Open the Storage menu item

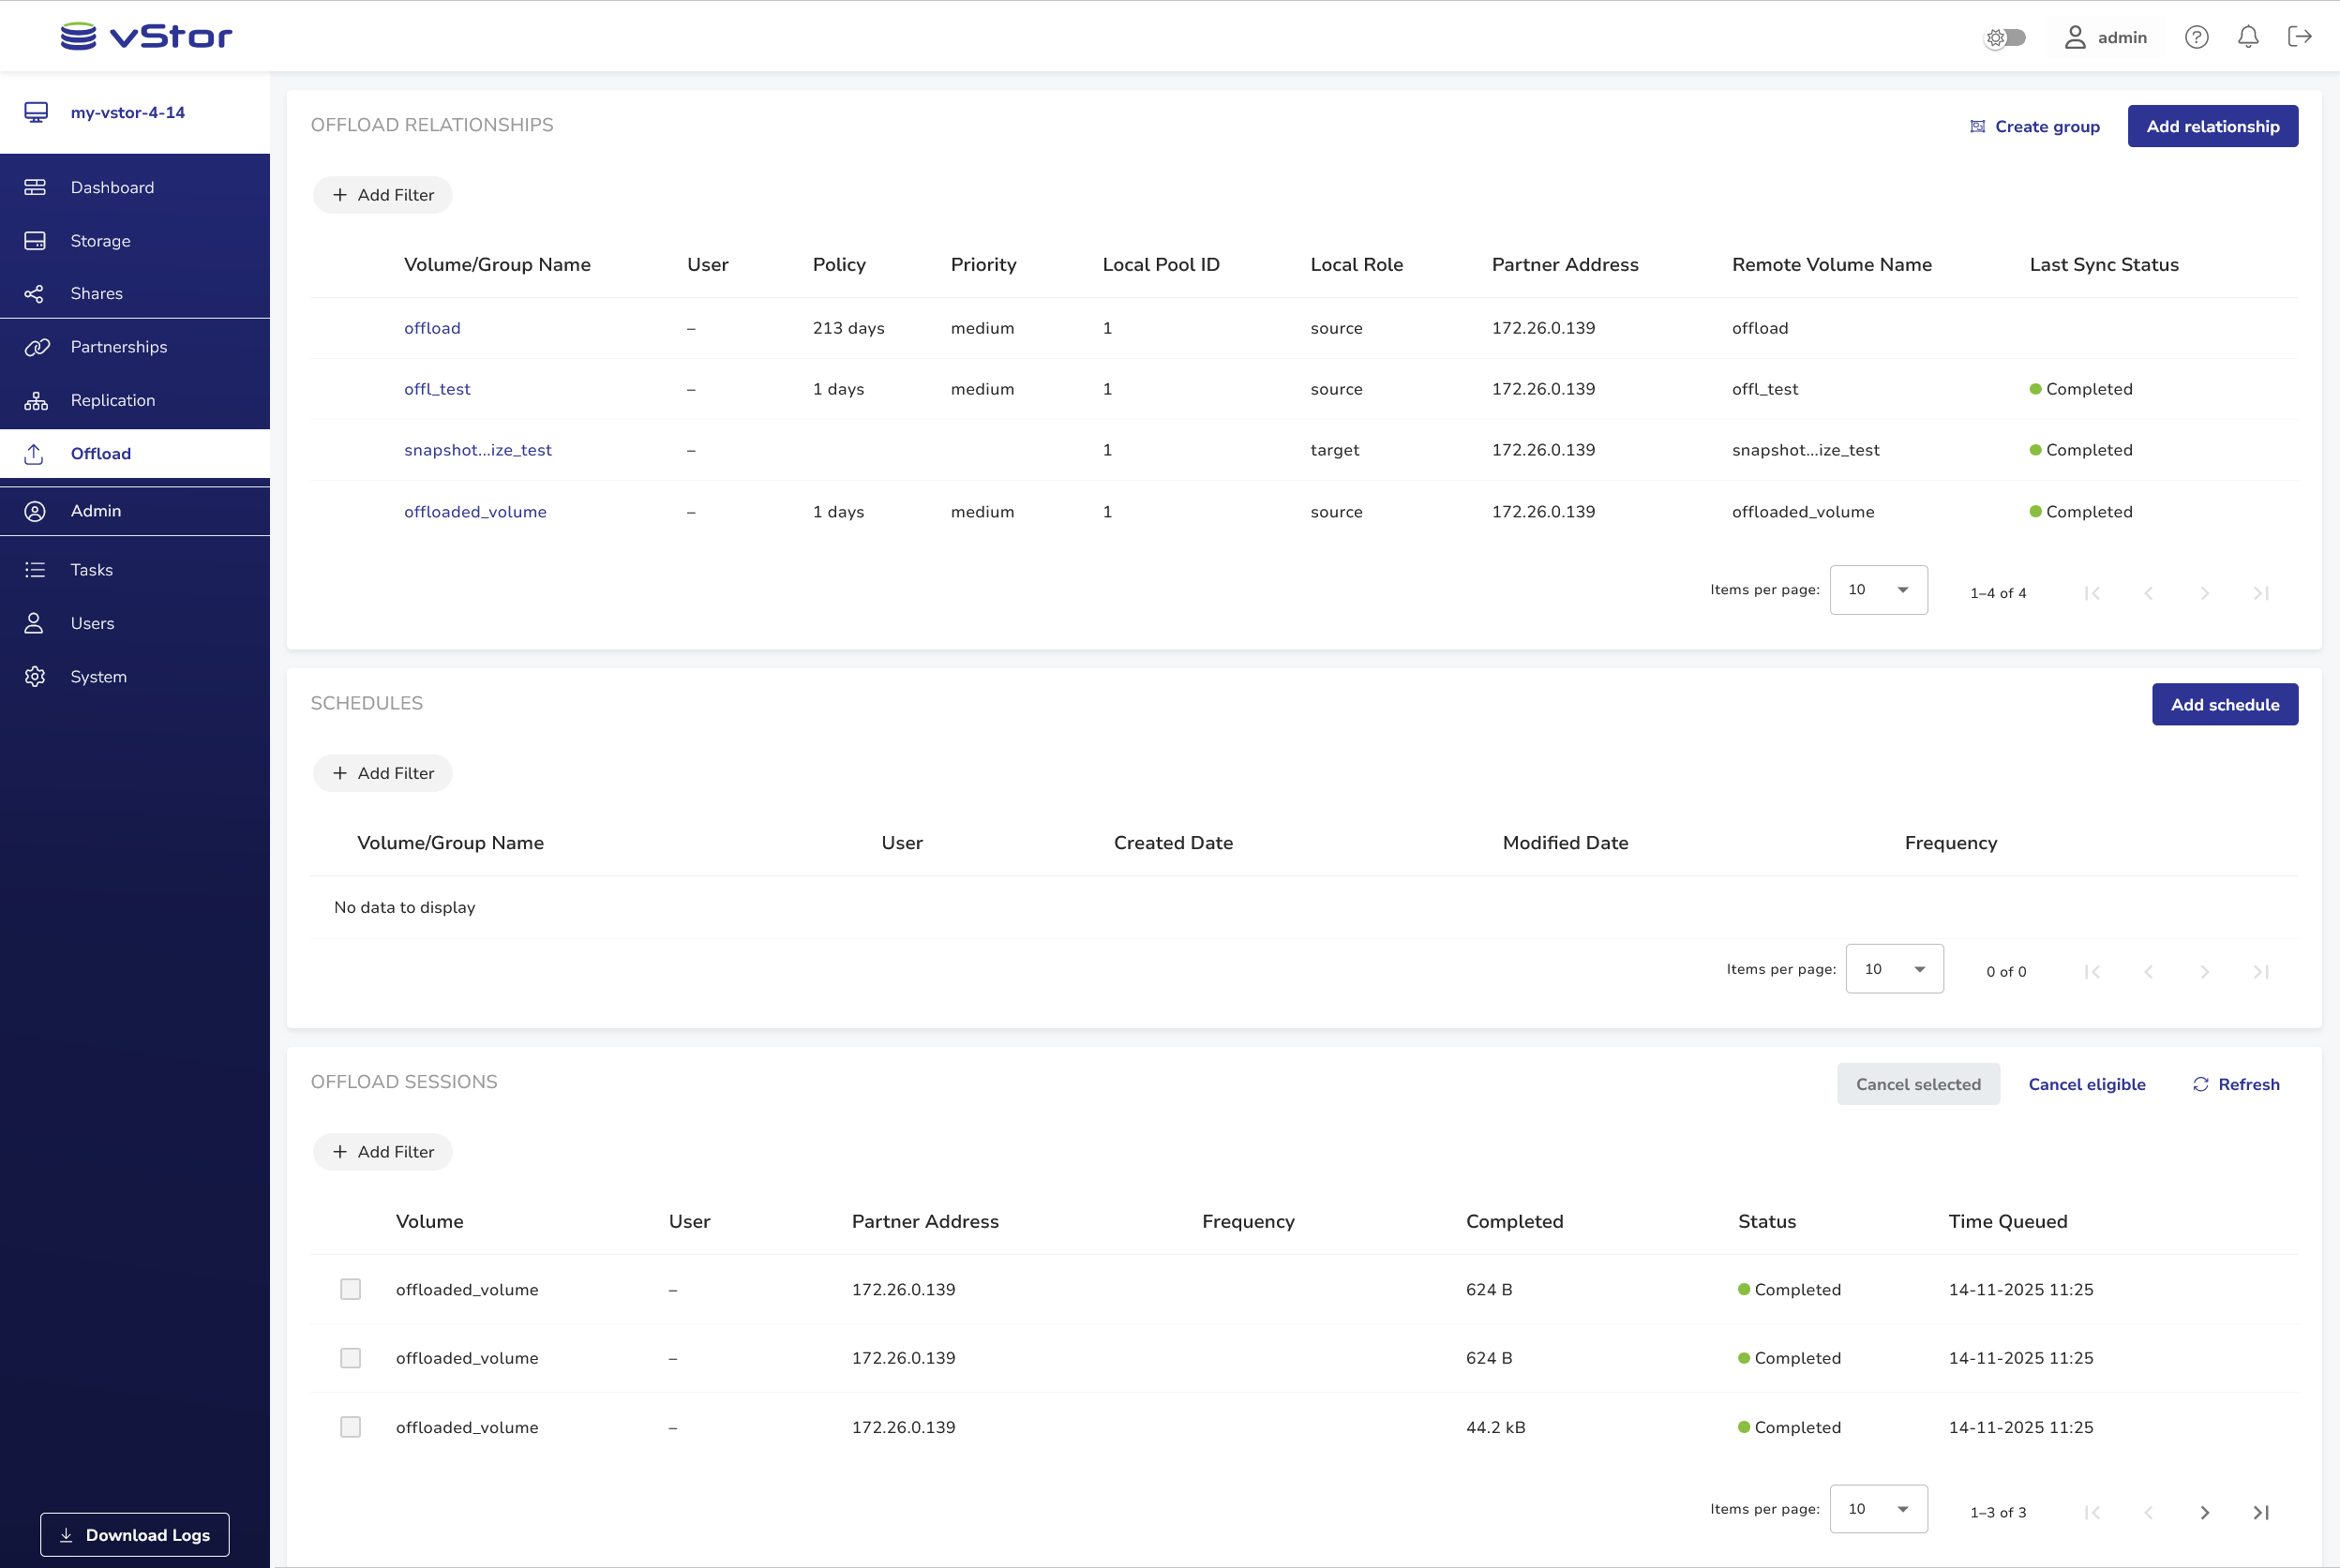pyautogui.click(x=100, y=241)
